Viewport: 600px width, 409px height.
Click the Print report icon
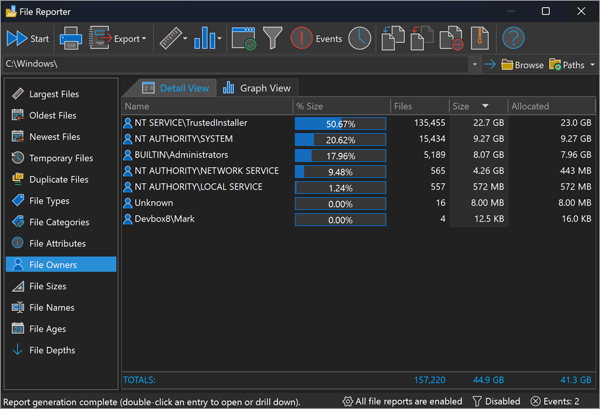click(71, 38)
